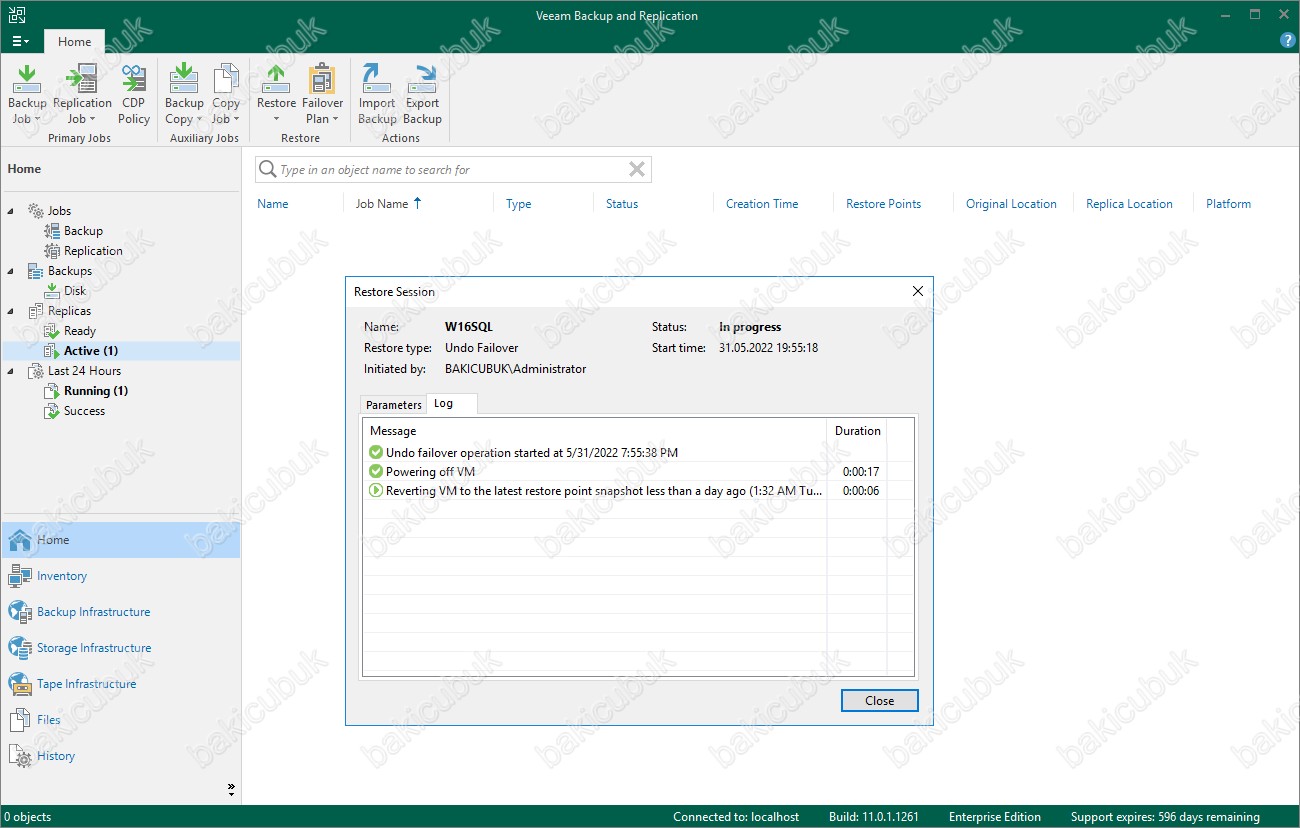Select Replication under Jobs
Screen dimensions: 1300x828
(x=93, y=251)
